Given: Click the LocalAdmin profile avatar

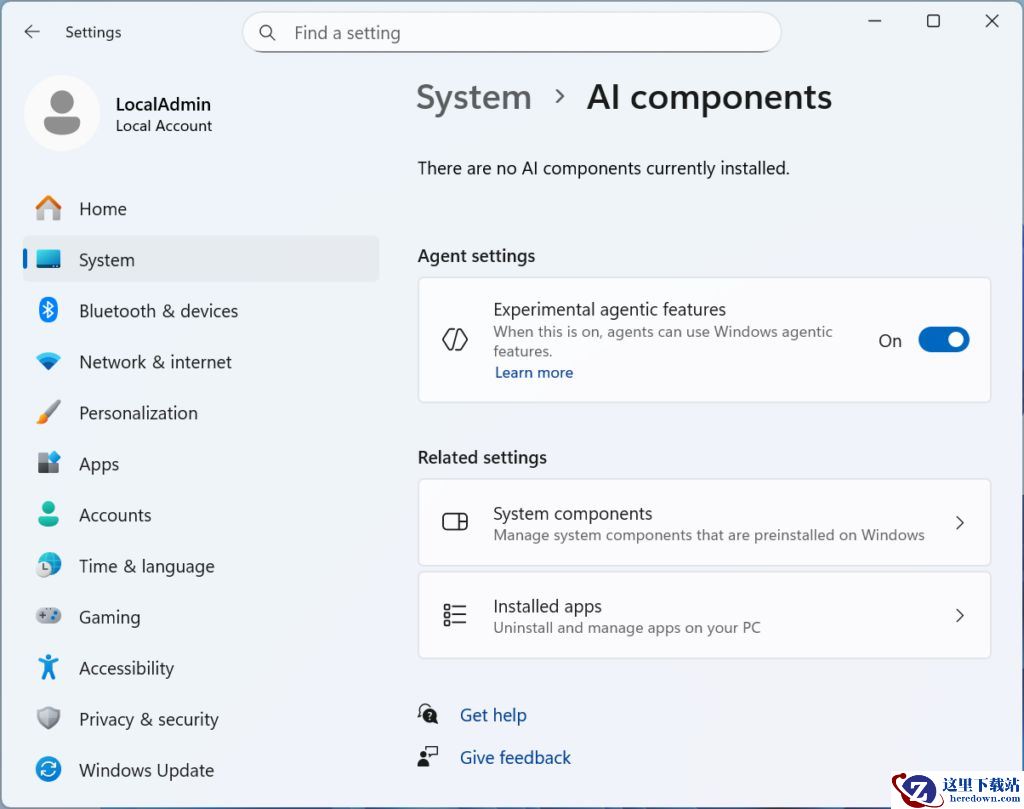Looking at the screenshot, I should click(62, 113).
